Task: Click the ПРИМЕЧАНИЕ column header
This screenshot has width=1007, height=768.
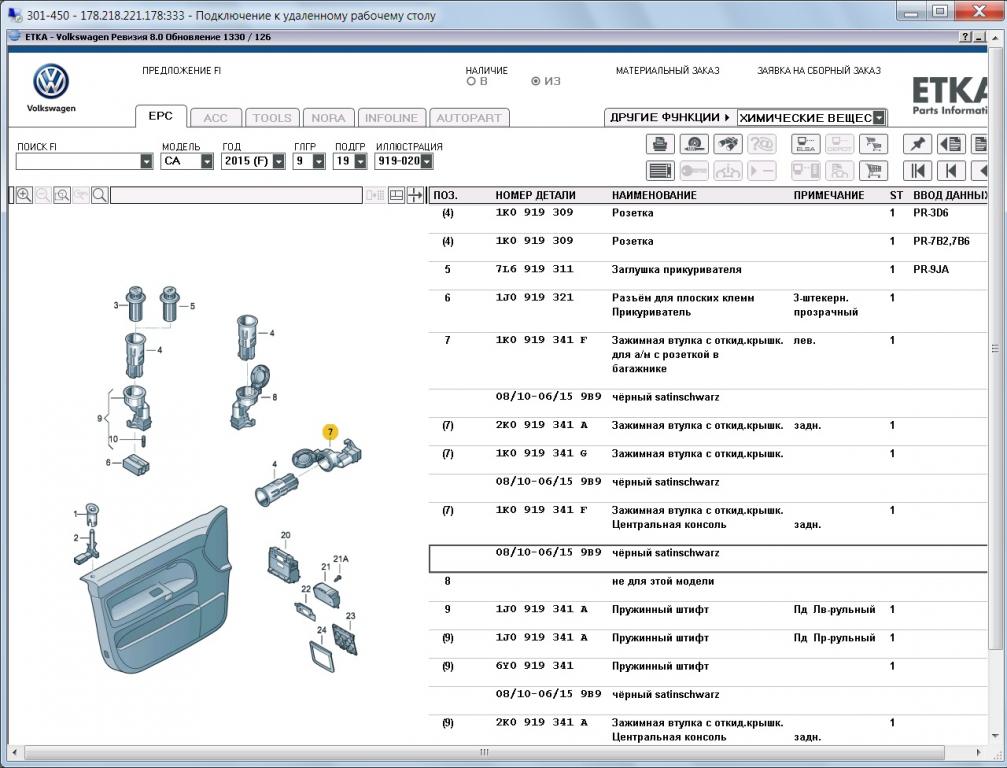Action: click(828, 195)
